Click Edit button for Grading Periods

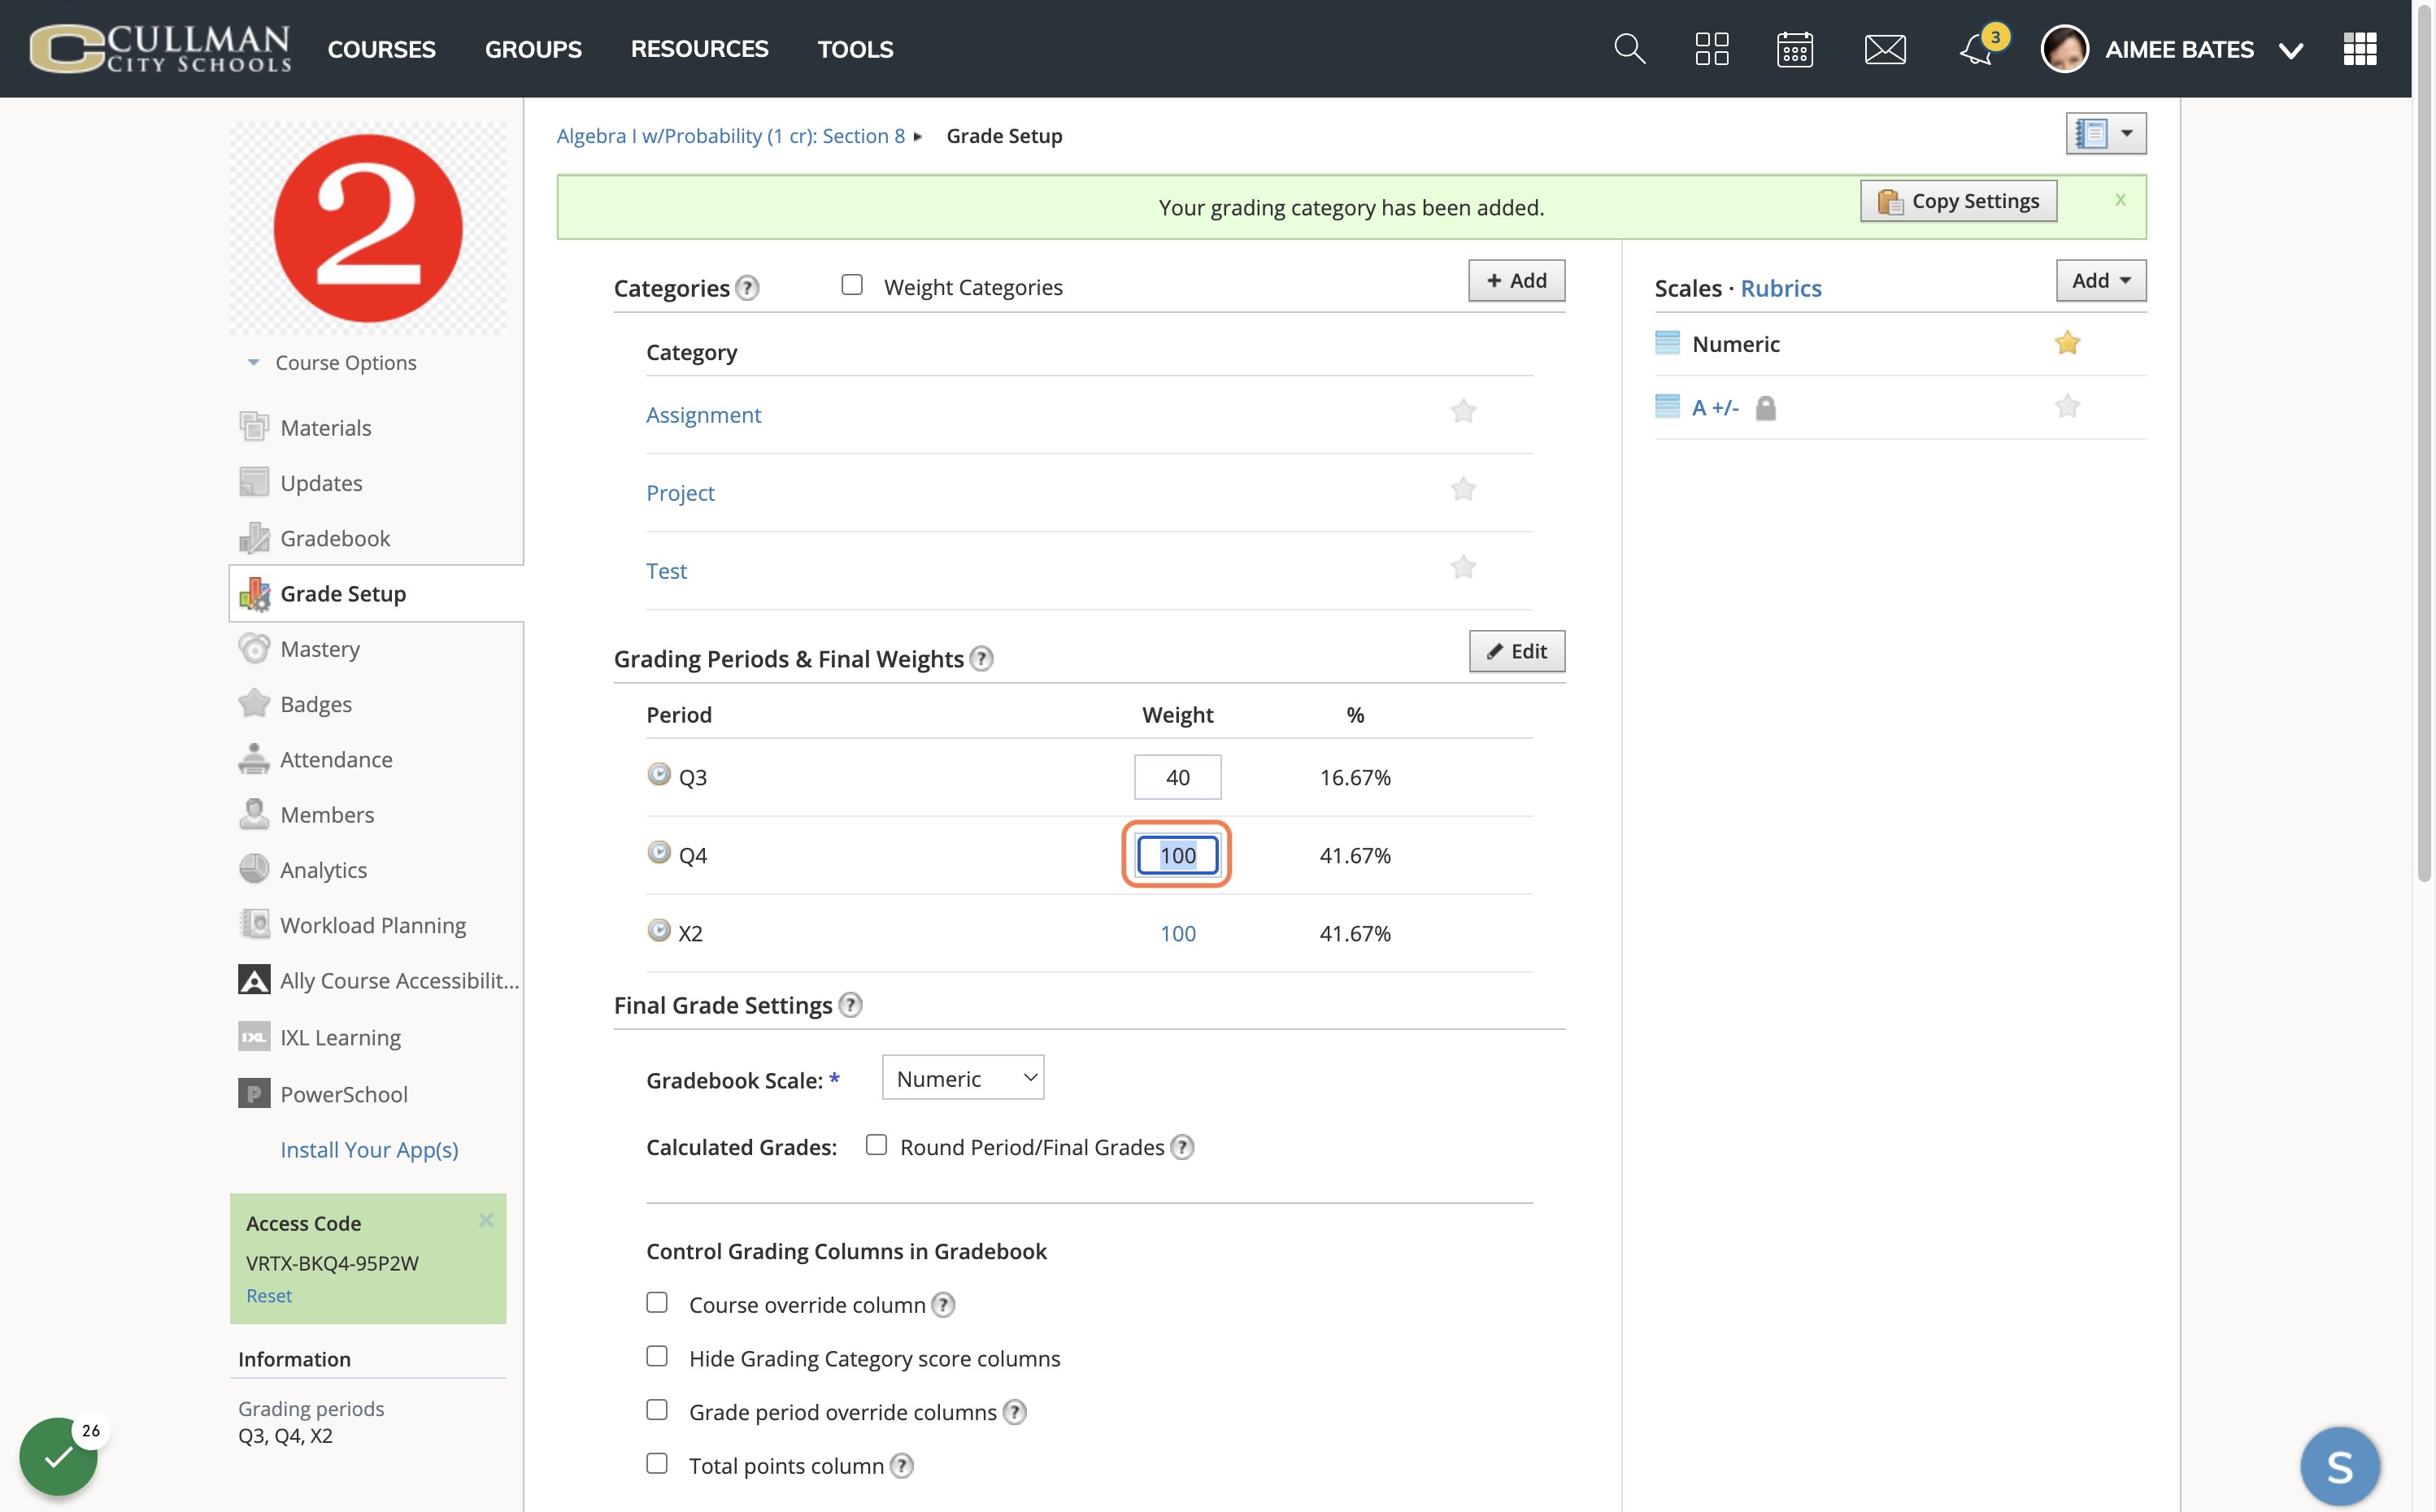pos(1516,652)
